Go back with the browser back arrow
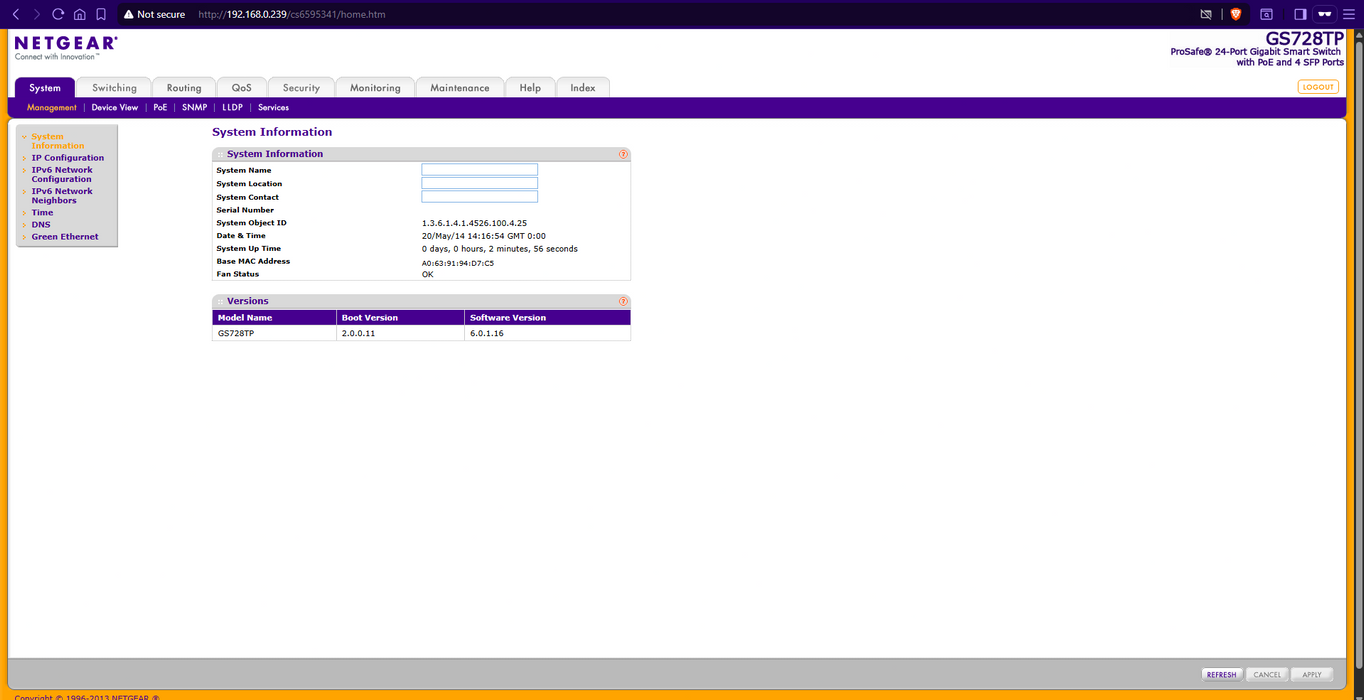Viewport: 1364px width, 700px height. click(16, 14)
